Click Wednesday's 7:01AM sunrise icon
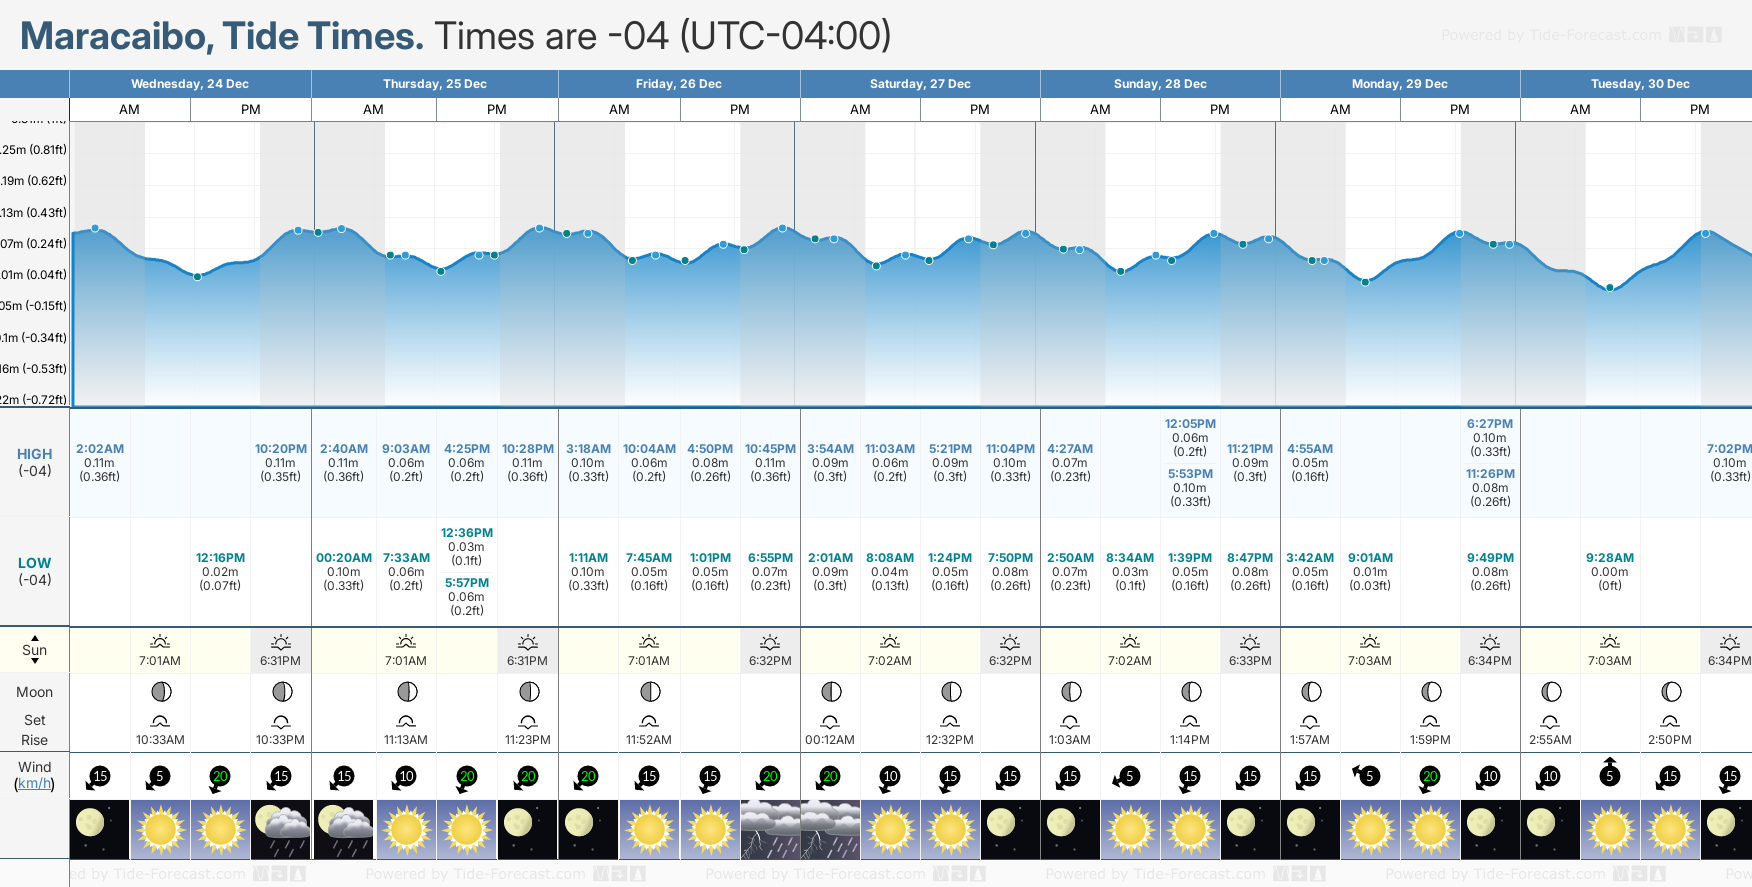 click(x=160, y=642)
